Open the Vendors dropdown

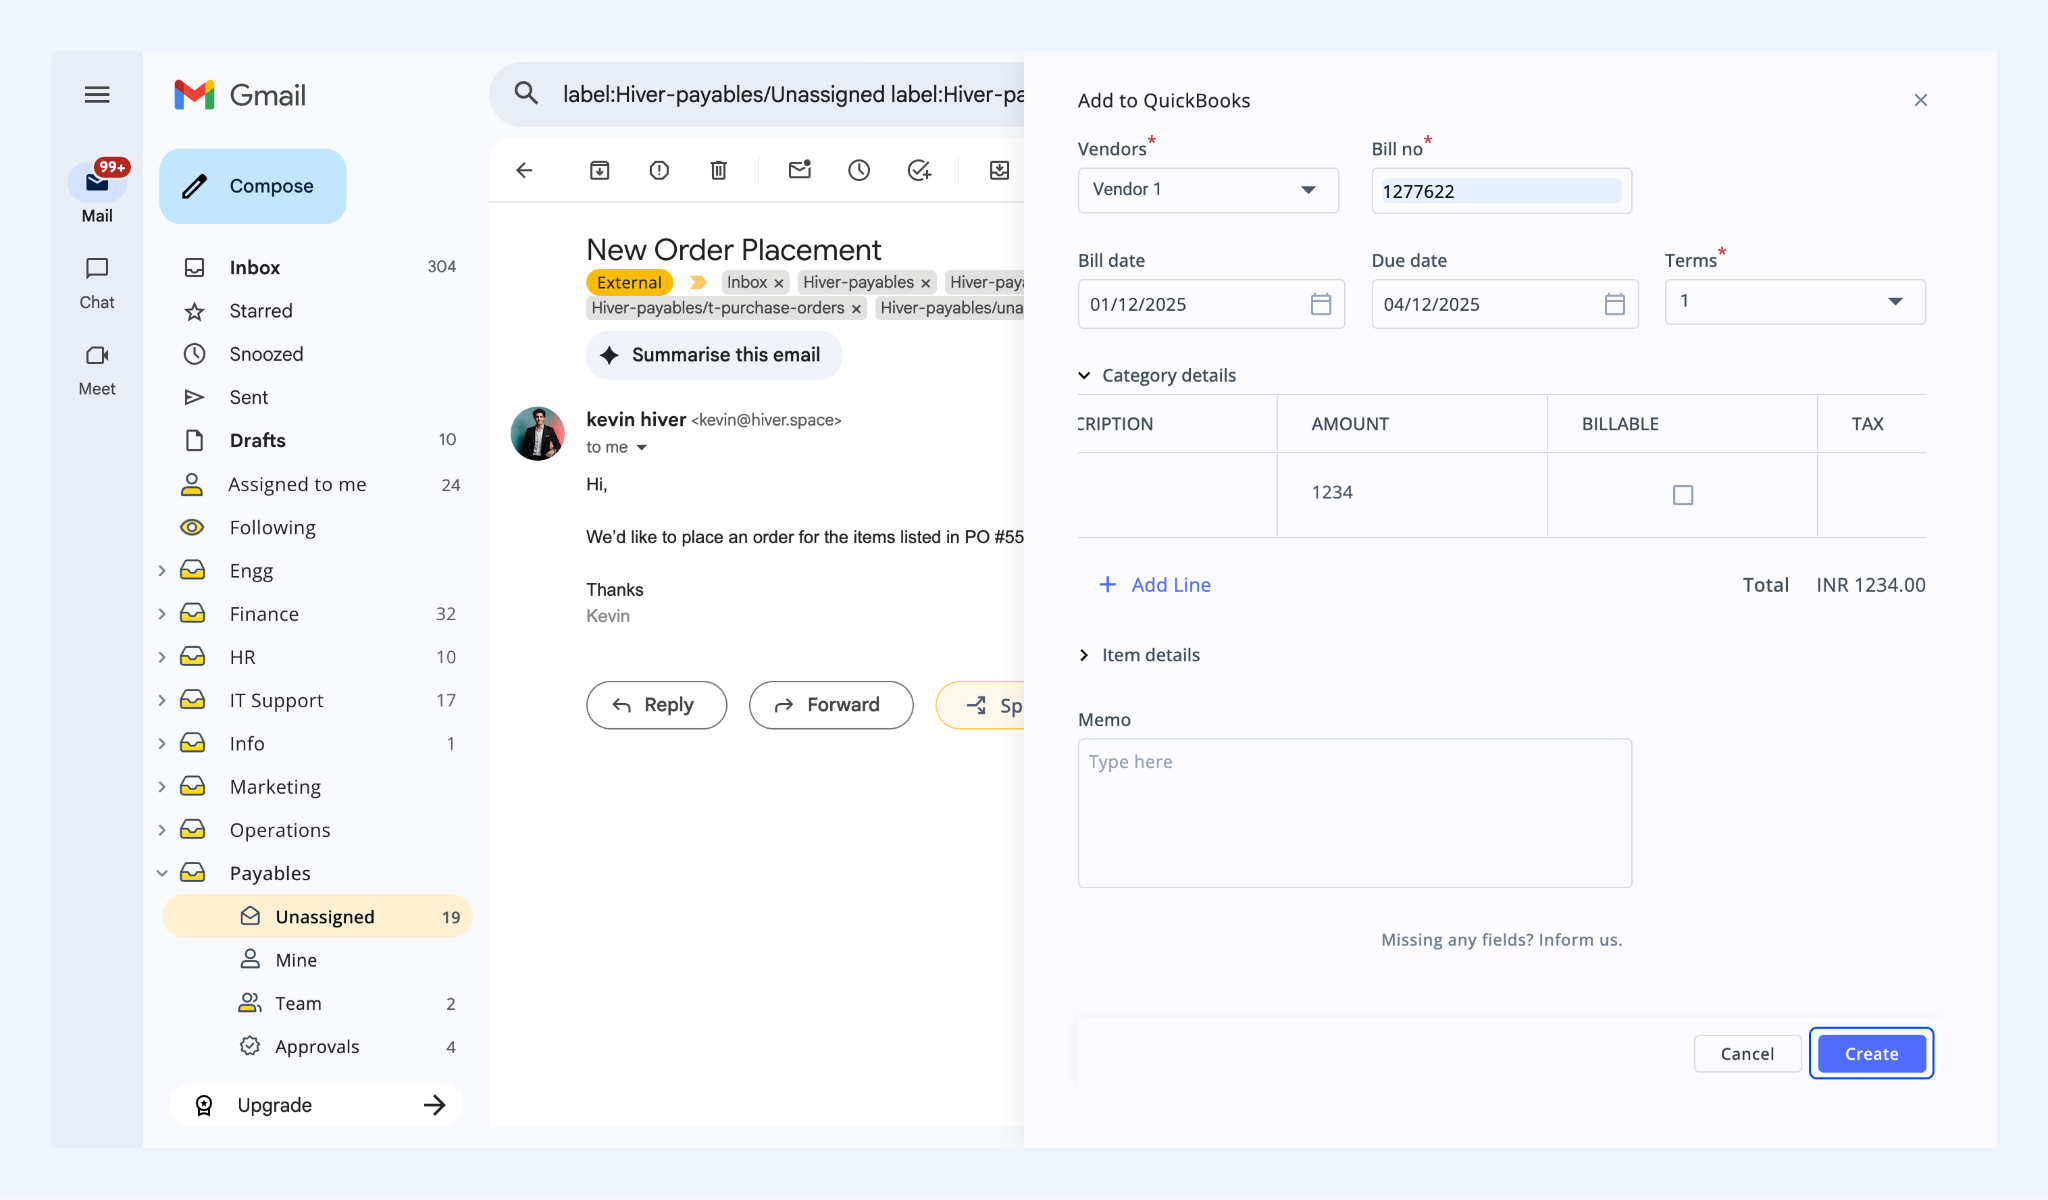pos(1208,190)
